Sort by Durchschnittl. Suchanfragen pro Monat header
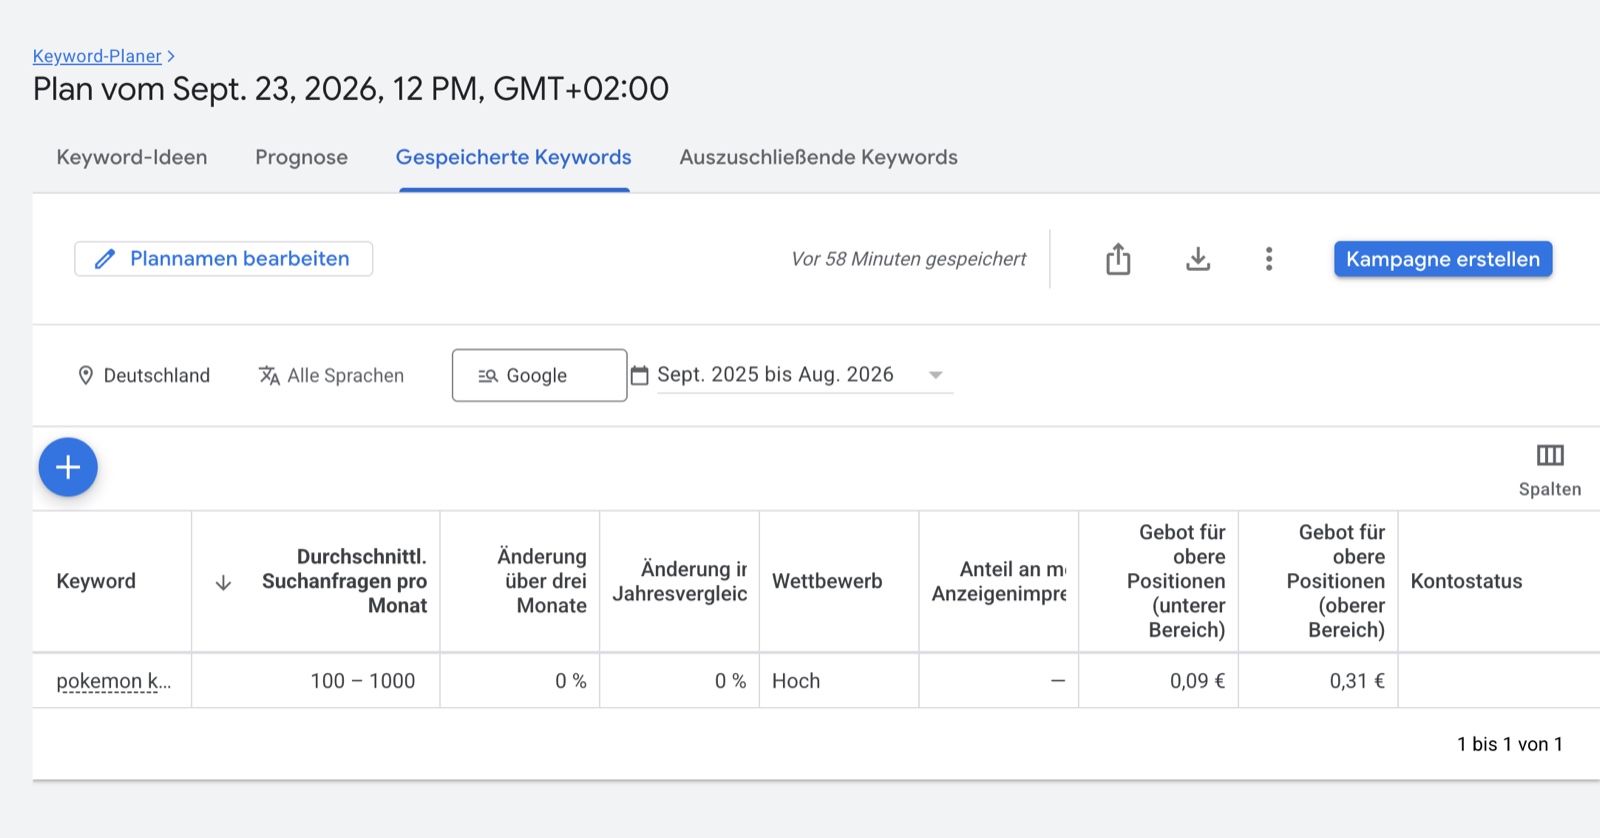The image size is (1600, 838). pos(344,581)
